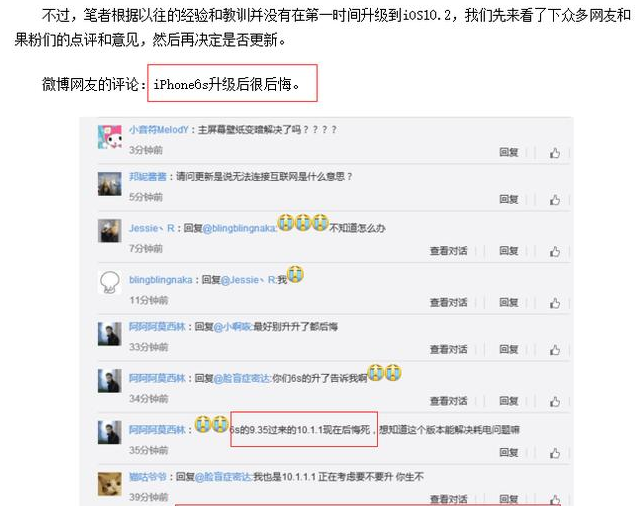
Task: Click 查看对话 on the 33分钟前 comment
Action: coord(448,349)
